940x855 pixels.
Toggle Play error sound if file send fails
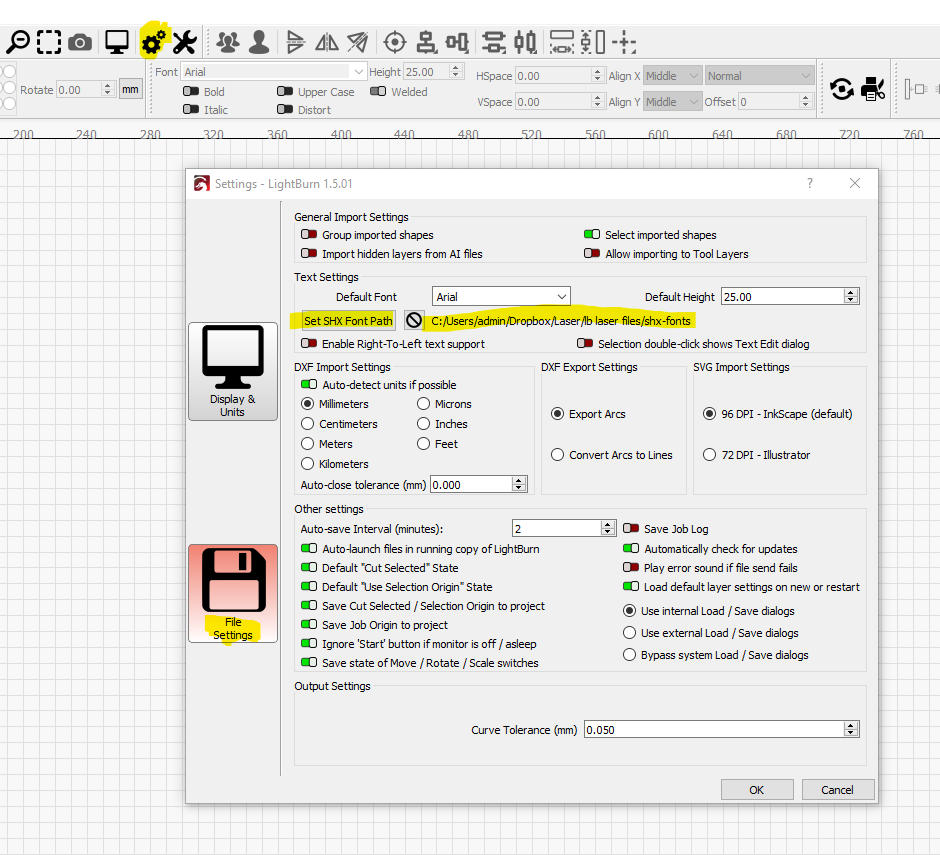(631, 567)
